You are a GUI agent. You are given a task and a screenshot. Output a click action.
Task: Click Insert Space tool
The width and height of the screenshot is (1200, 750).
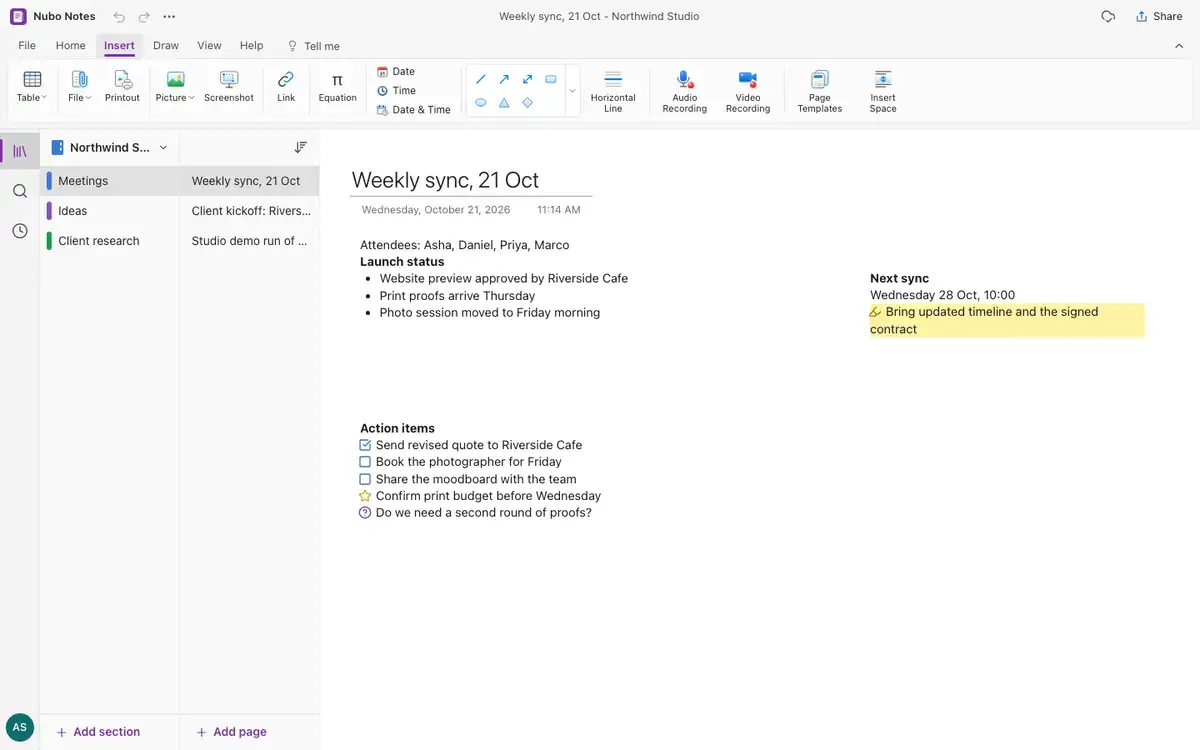(883, 92)
